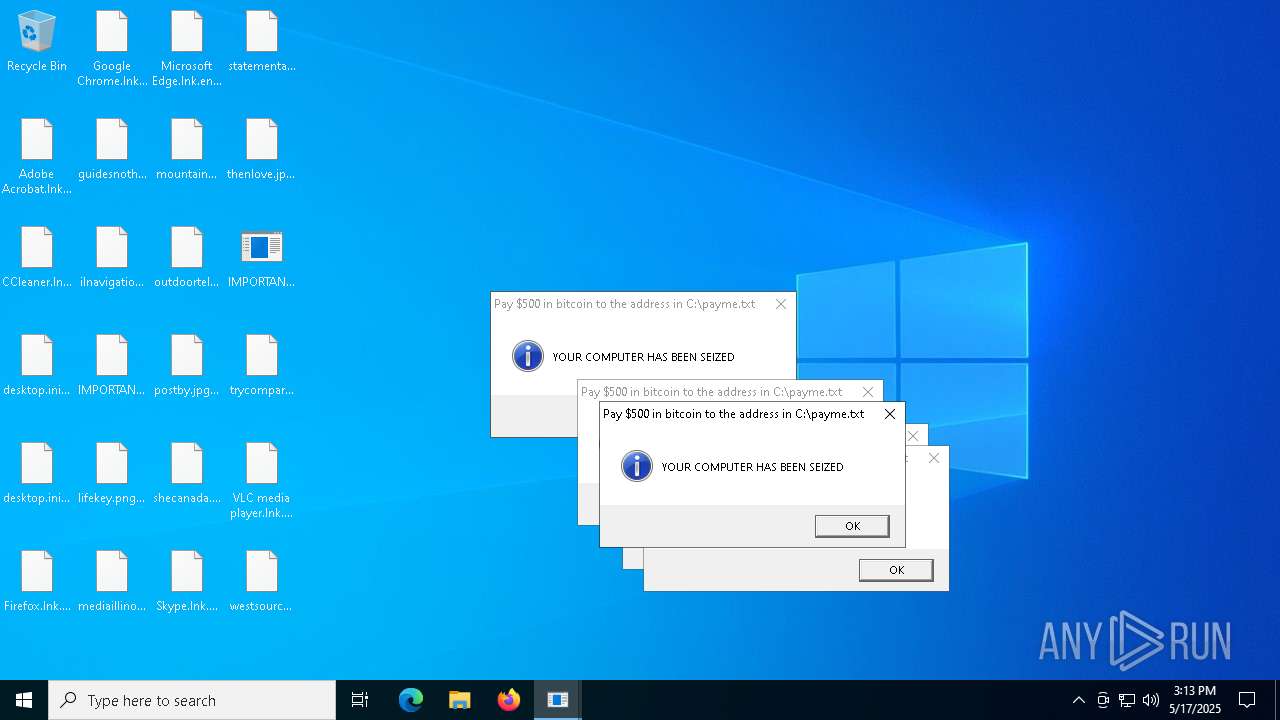This screenshot has width=1280, height=720.
Task: Click the front dialog's title bar text
Action: (x=733, y=414)
